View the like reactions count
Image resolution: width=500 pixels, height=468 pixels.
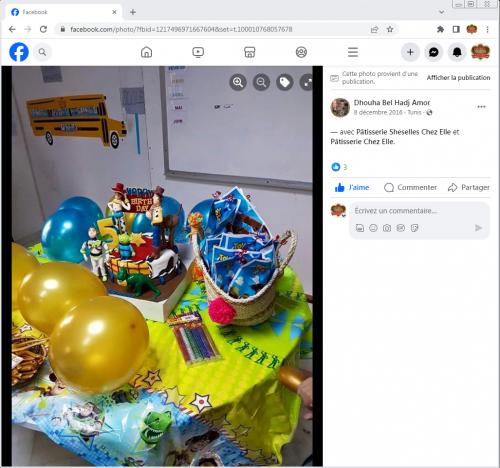coord(339,167)
